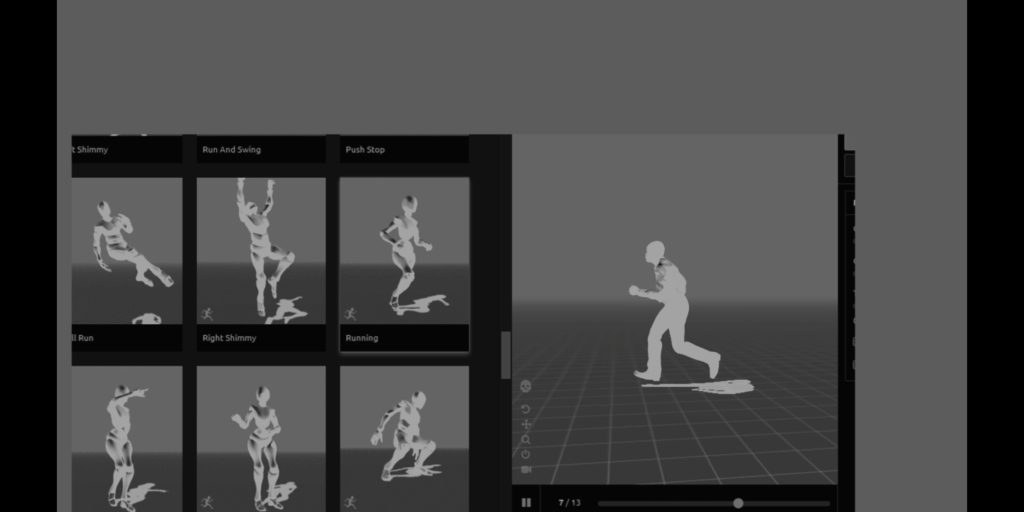Click the running-man icon on the Running thumbnail
The image size is (1024, 512).
pyautogui.click(x=350, y=313)
